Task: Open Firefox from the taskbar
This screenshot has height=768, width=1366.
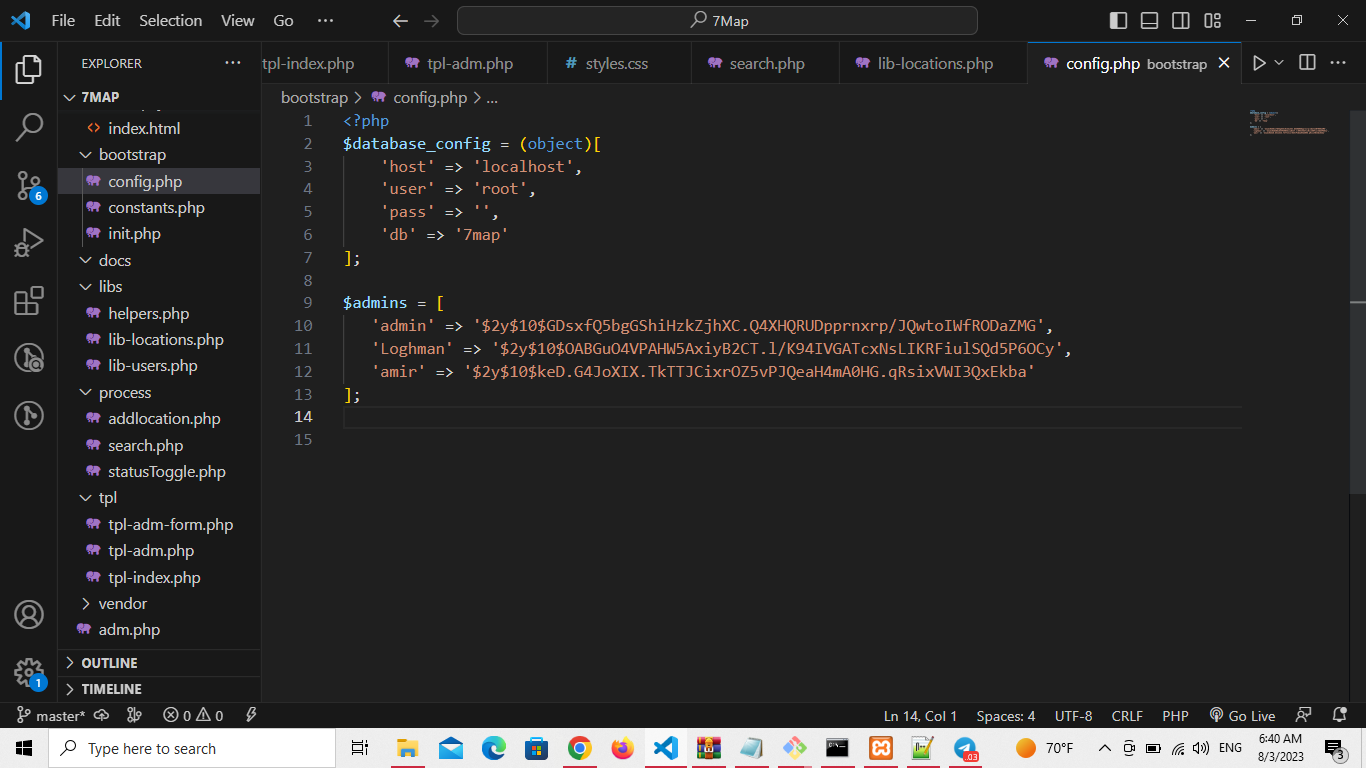Action: click(623, 748)
